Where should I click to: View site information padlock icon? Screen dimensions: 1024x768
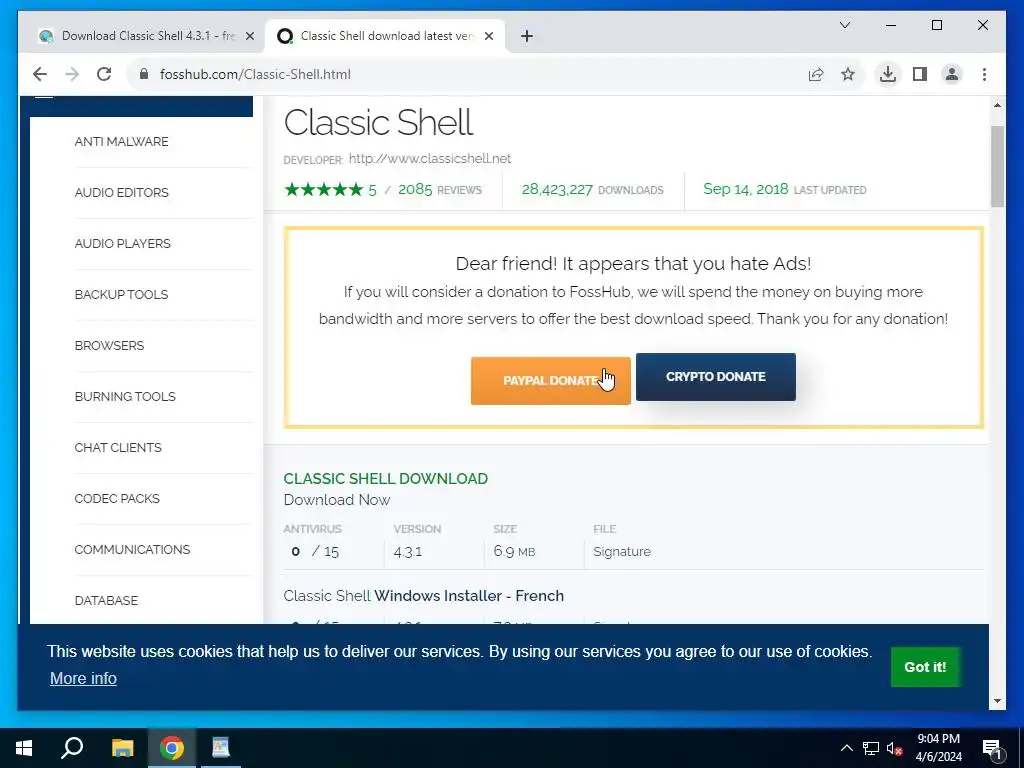point(144,74)
